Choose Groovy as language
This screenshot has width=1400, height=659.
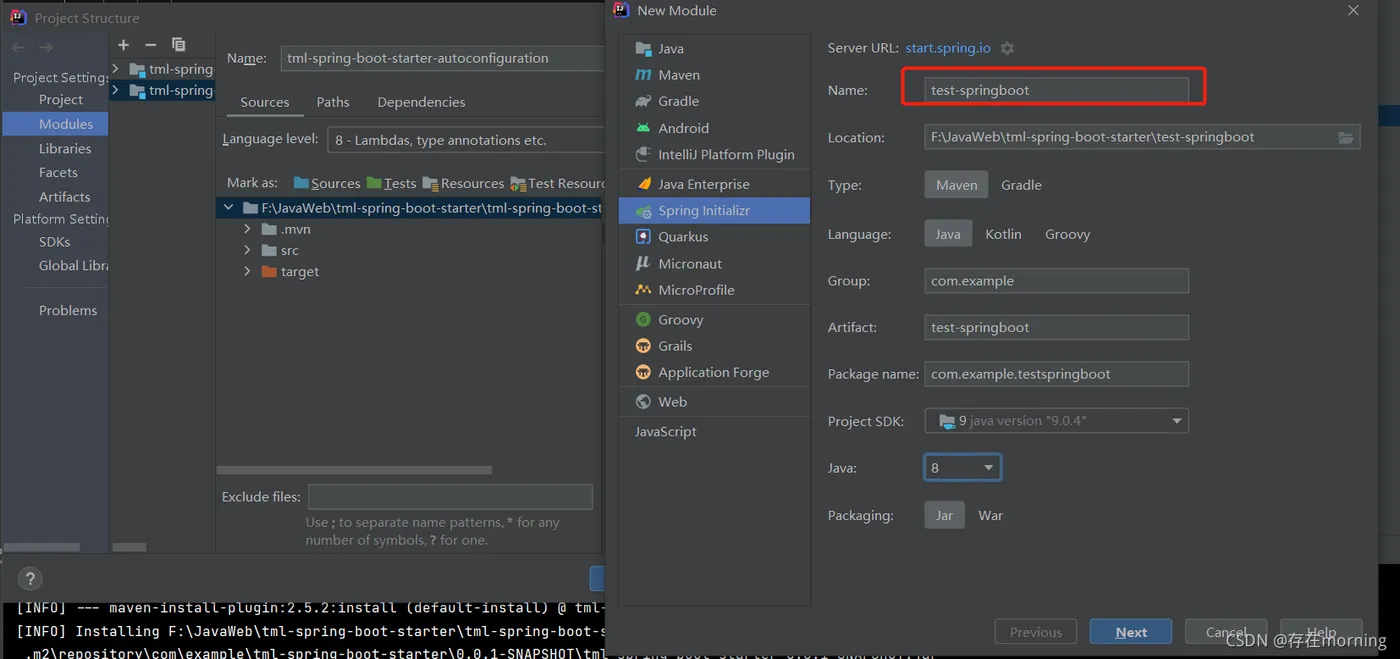coord(1067,234)
